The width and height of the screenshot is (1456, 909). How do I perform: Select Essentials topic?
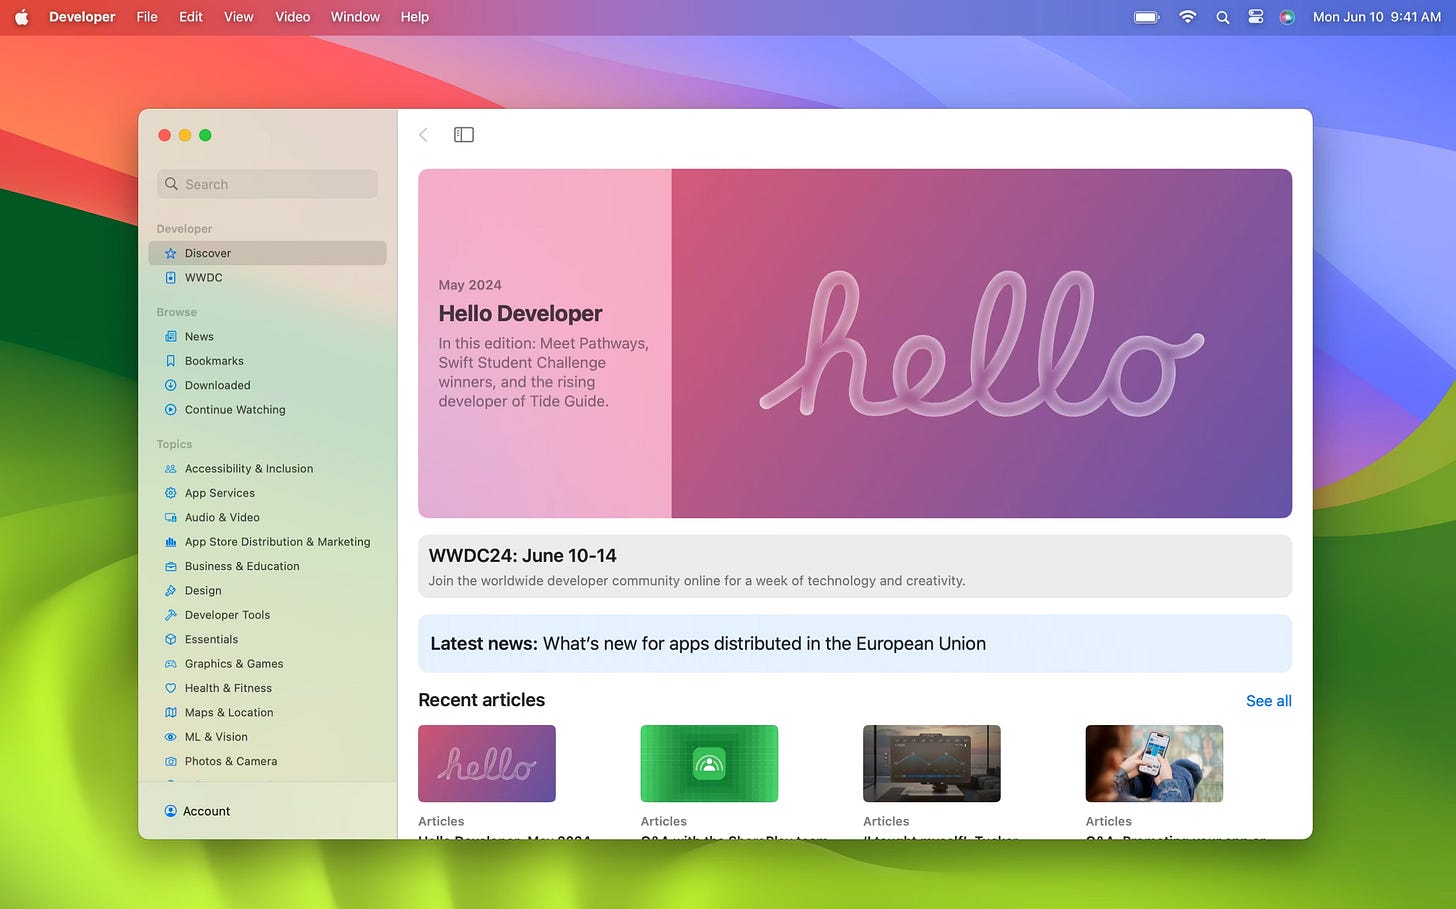[267, 640]
